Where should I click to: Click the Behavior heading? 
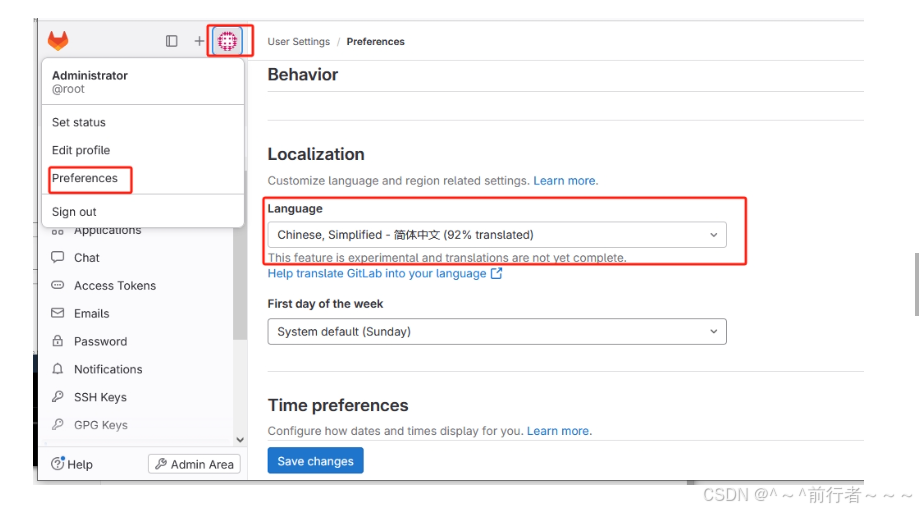tap(302, 74)
